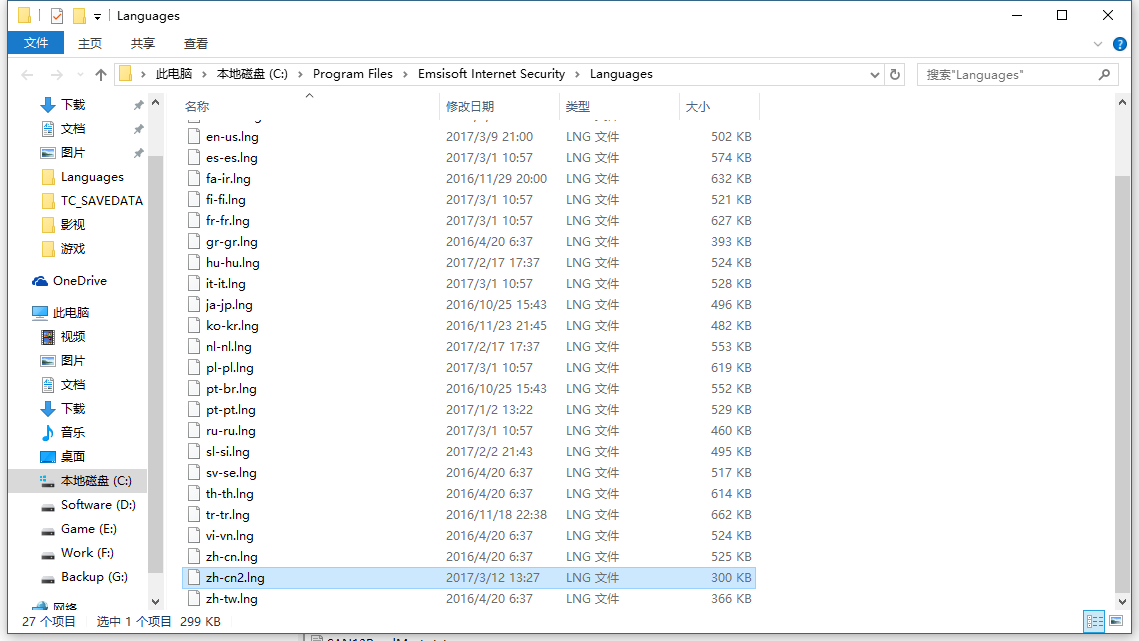Switch to the 共享 ribbon tab

pos(142,44)
